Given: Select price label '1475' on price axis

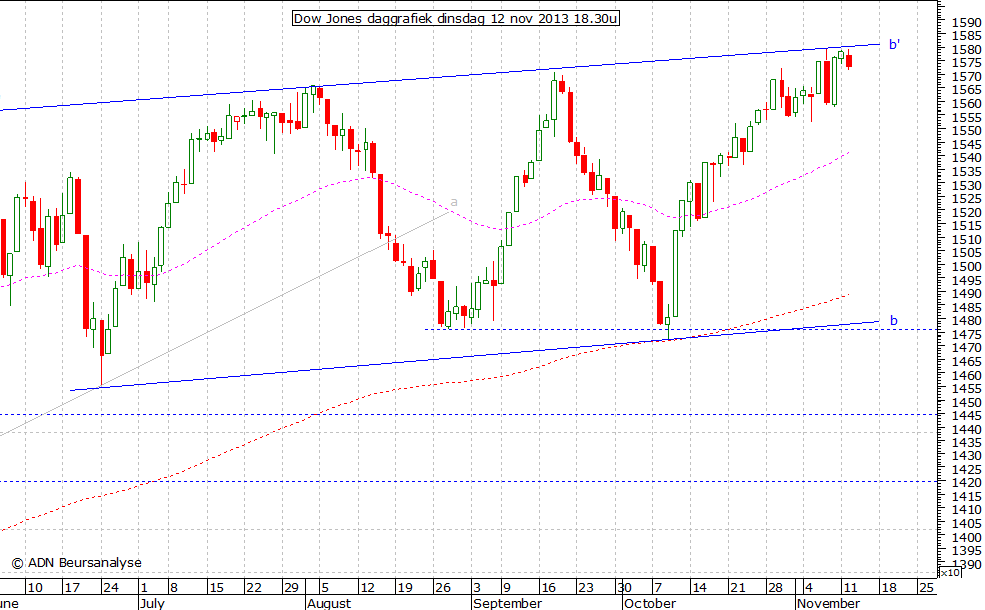Looking at the screenshot, I should pos(966,334).
